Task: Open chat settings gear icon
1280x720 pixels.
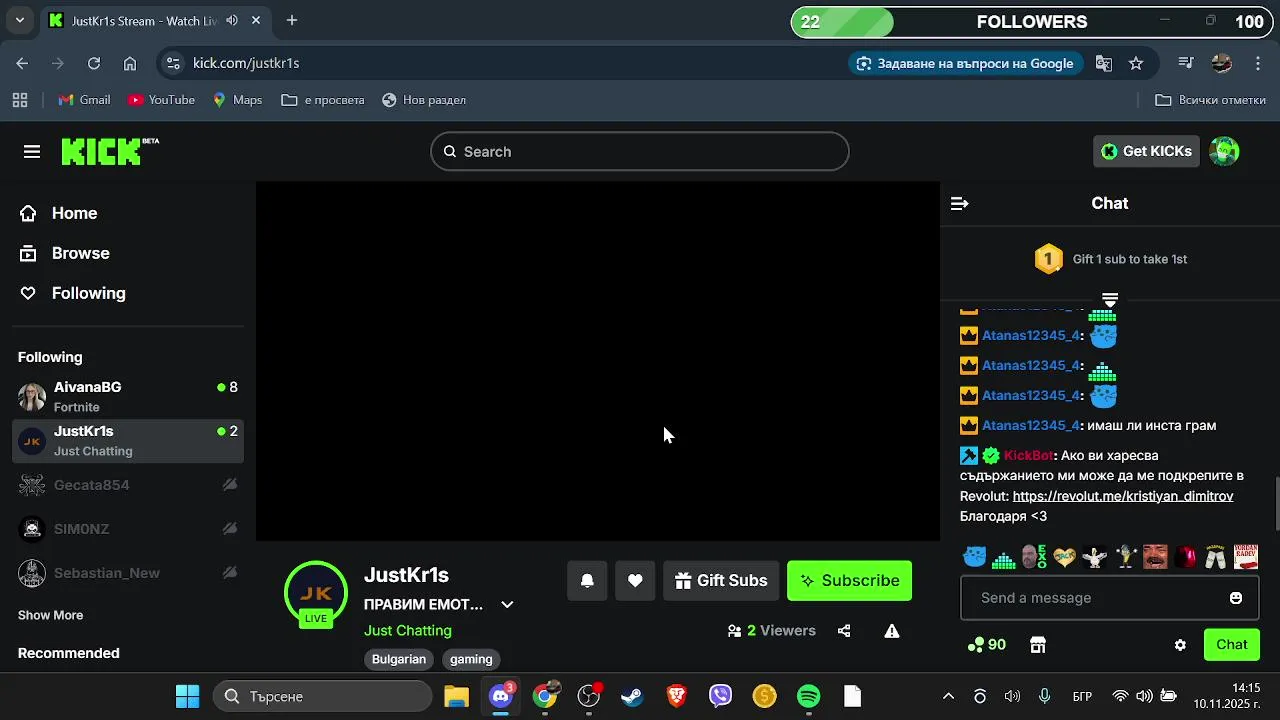Action: 1180,645
